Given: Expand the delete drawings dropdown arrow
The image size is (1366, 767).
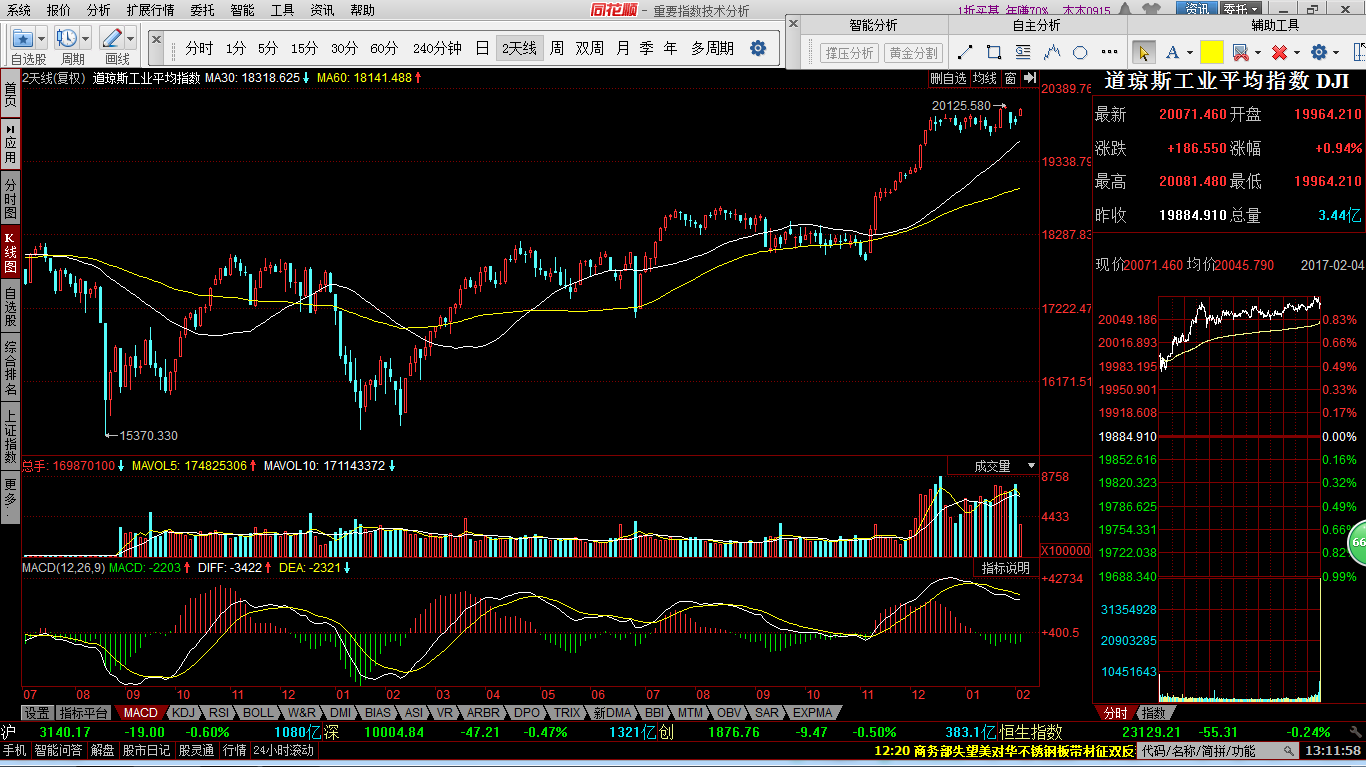Looking at the screenshot, I should (x=1297, y=52).
